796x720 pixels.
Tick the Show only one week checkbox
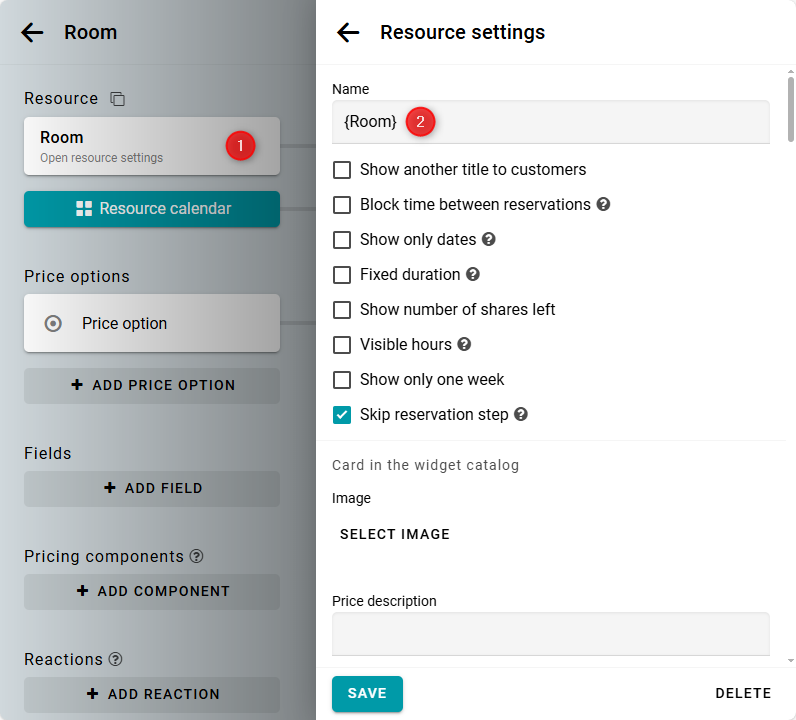342,379
